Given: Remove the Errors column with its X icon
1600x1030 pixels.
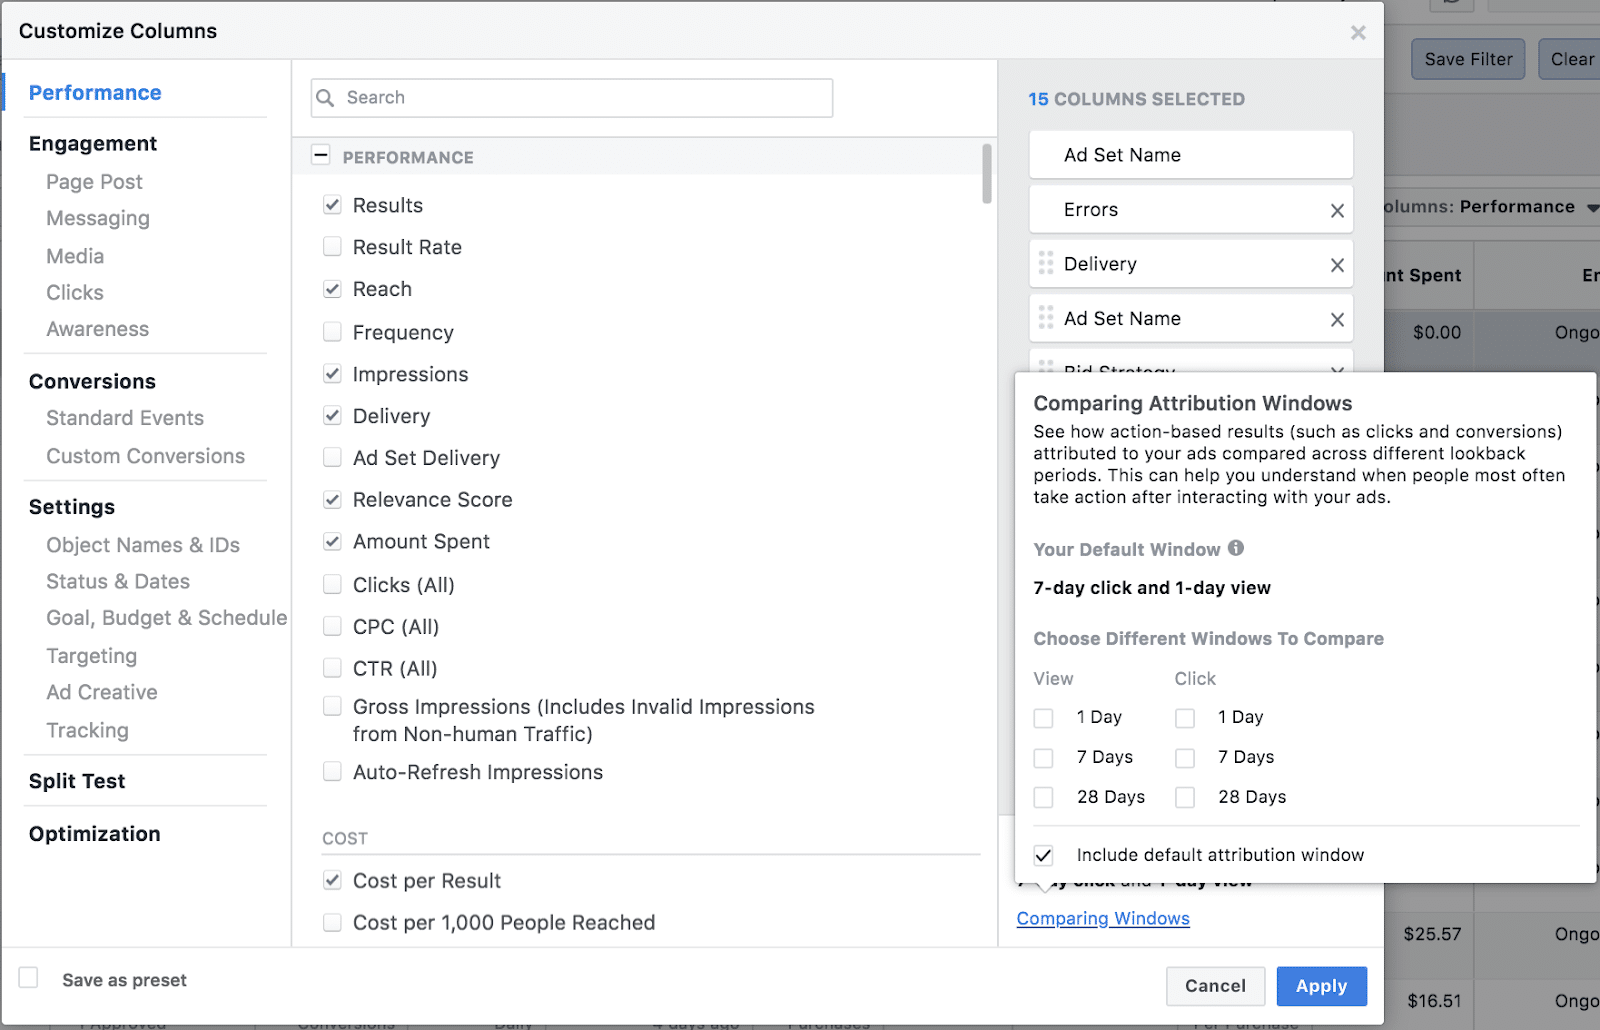Looking at the screenshot, I should pos(1337,211).
